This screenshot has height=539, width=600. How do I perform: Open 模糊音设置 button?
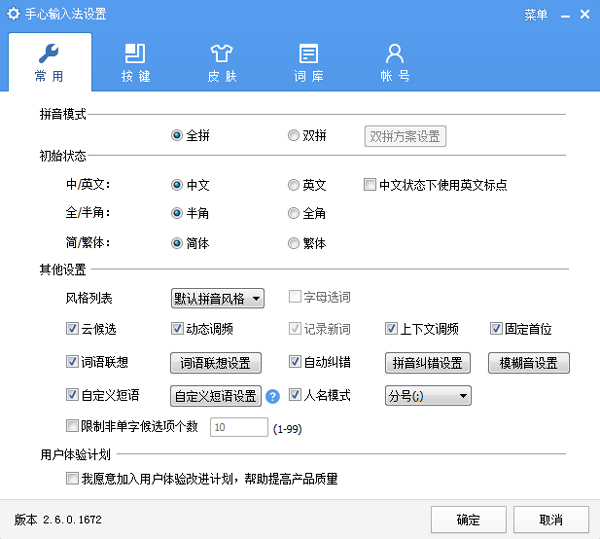(x=529, y=363)
